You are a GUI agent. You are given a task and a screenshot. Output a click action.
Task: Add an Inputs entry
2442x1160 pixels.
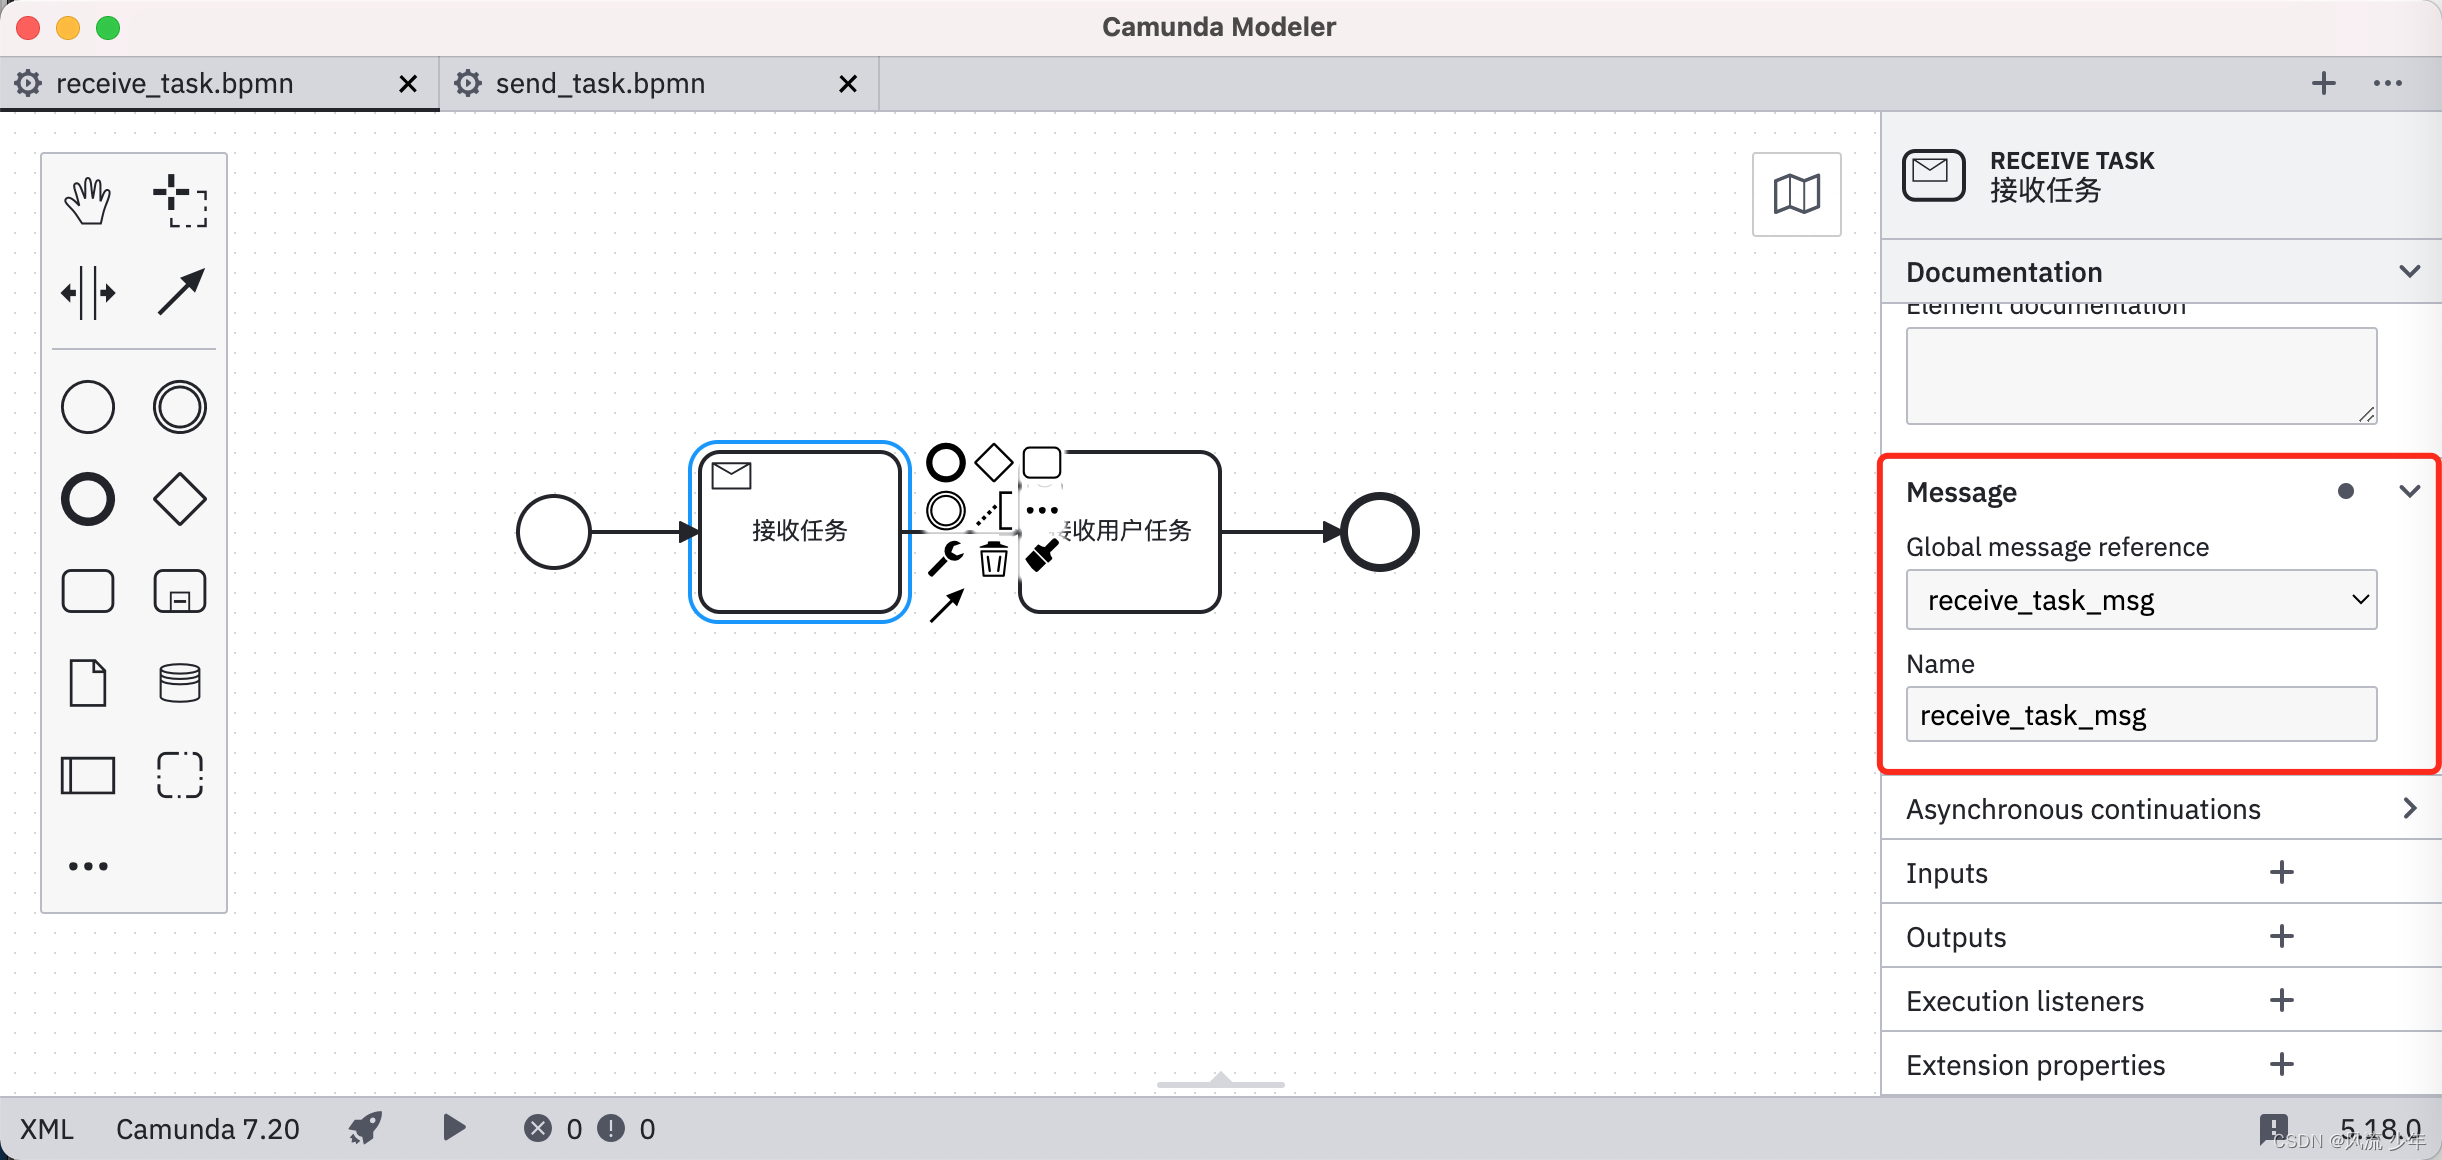(x=2282, y=872)
